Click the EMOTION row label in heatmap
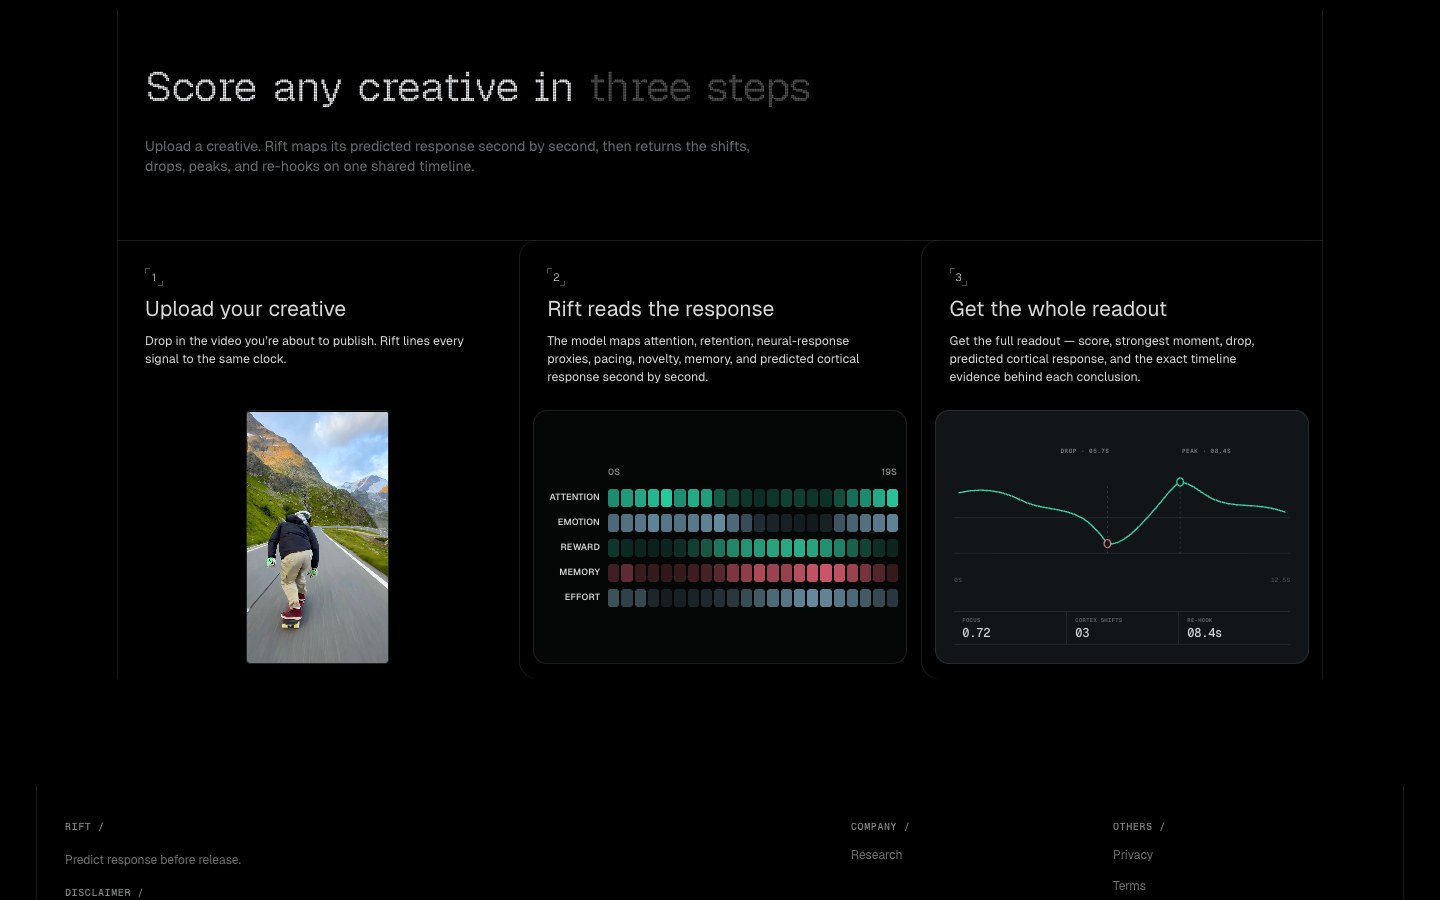This screenshot has width=1440, height=900. 578,522
